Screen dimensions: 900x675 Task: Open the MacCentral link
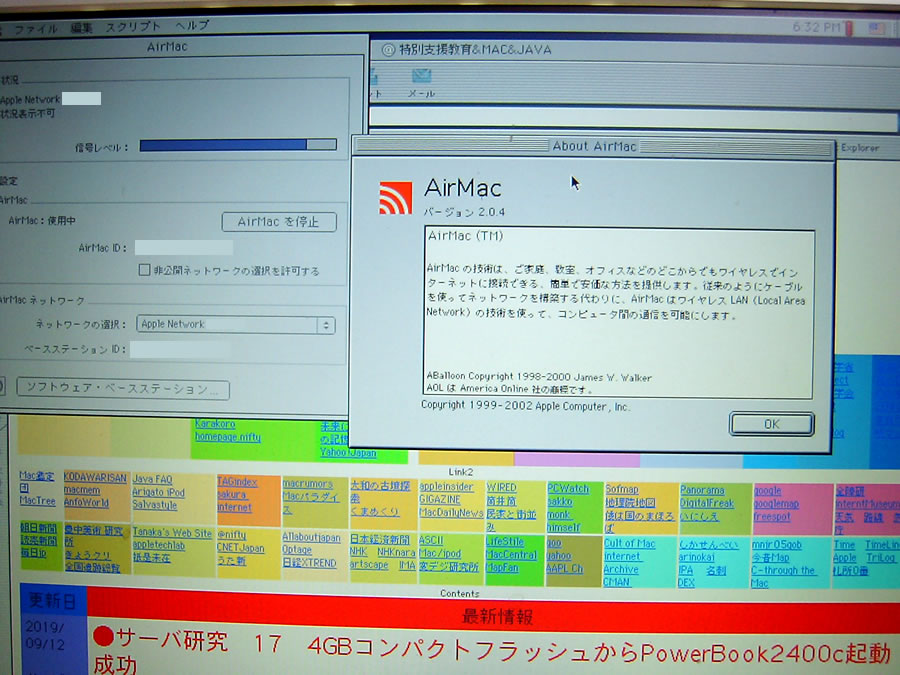(511, 554)
